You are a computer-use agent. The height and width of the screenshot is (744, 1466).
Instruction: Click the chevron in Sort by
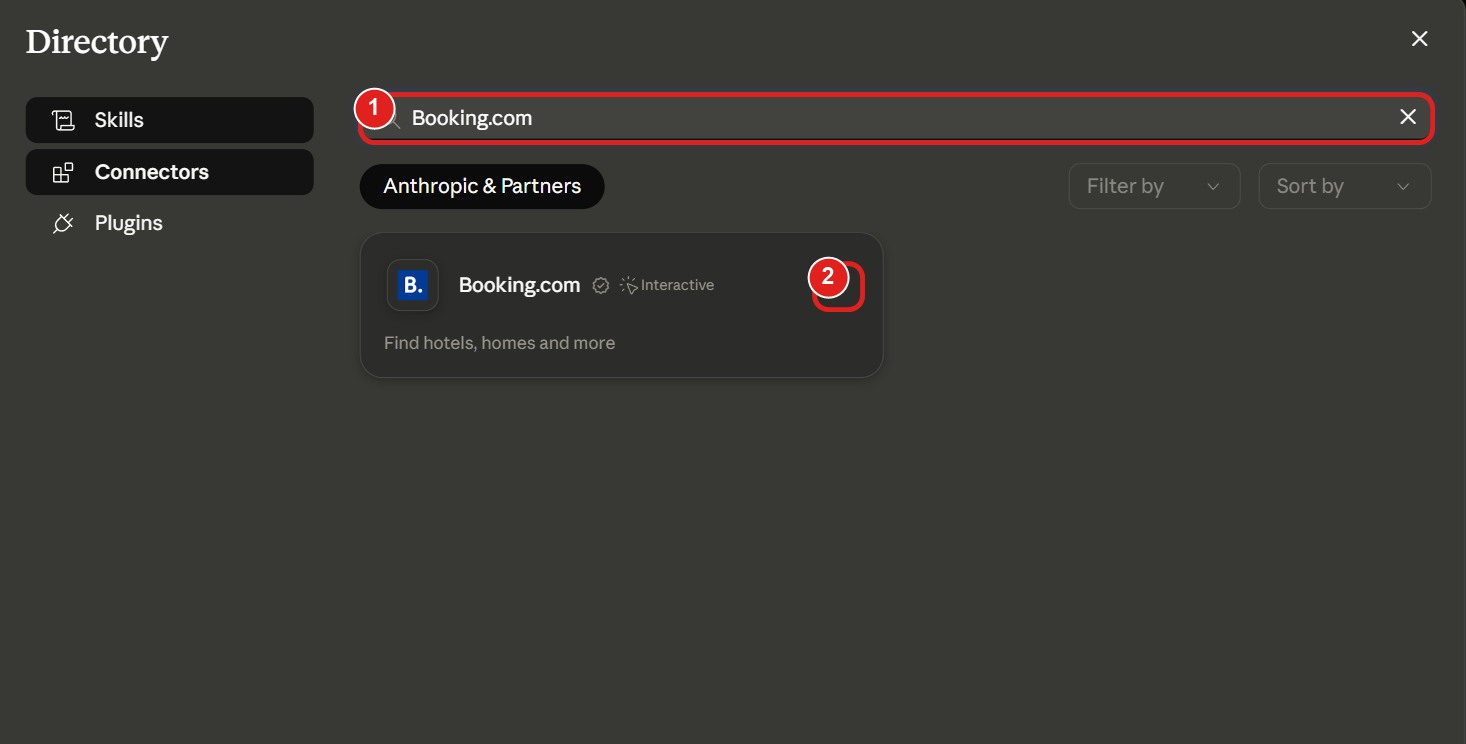click(x=1403, y=187)
